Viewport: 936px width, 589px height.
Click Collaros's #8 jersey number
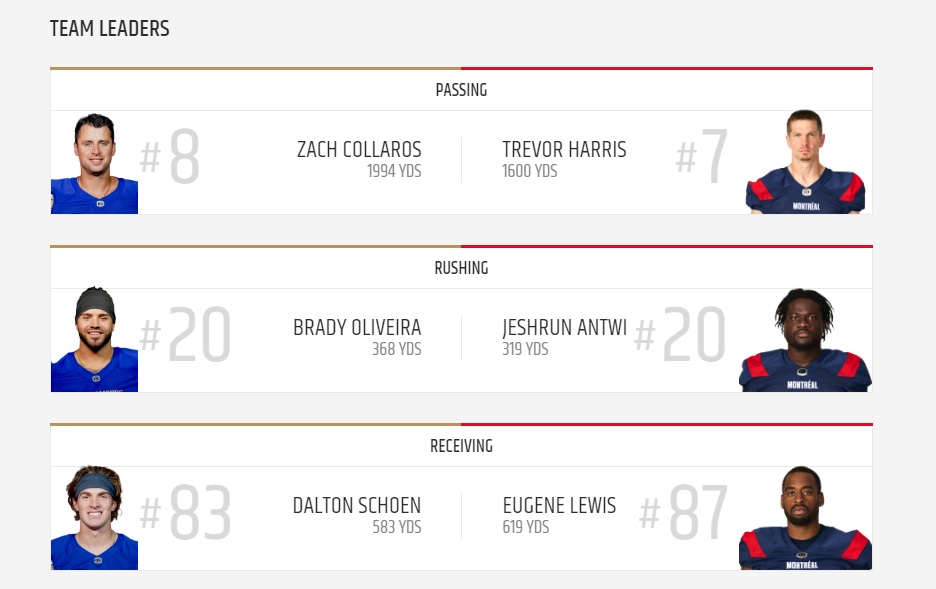[172, 158]
